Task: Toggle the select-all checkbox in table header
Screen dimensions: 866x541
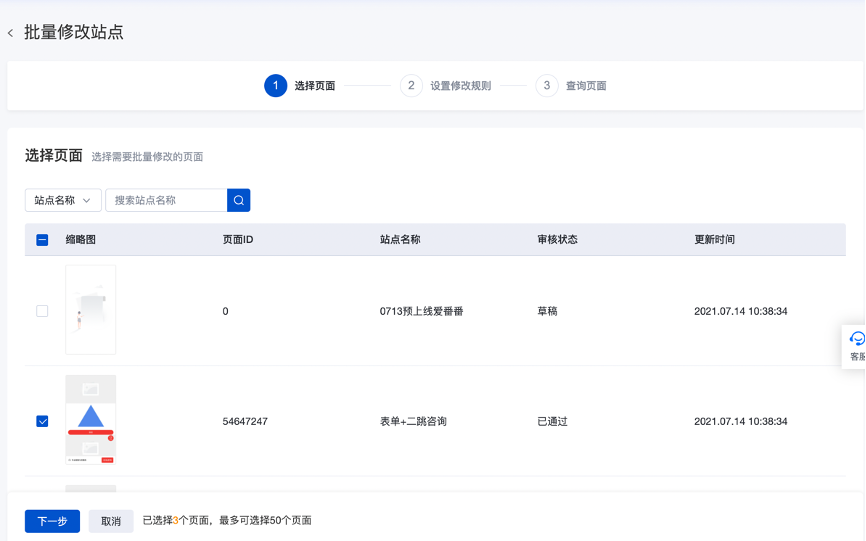Action: [x=42, y=240]
